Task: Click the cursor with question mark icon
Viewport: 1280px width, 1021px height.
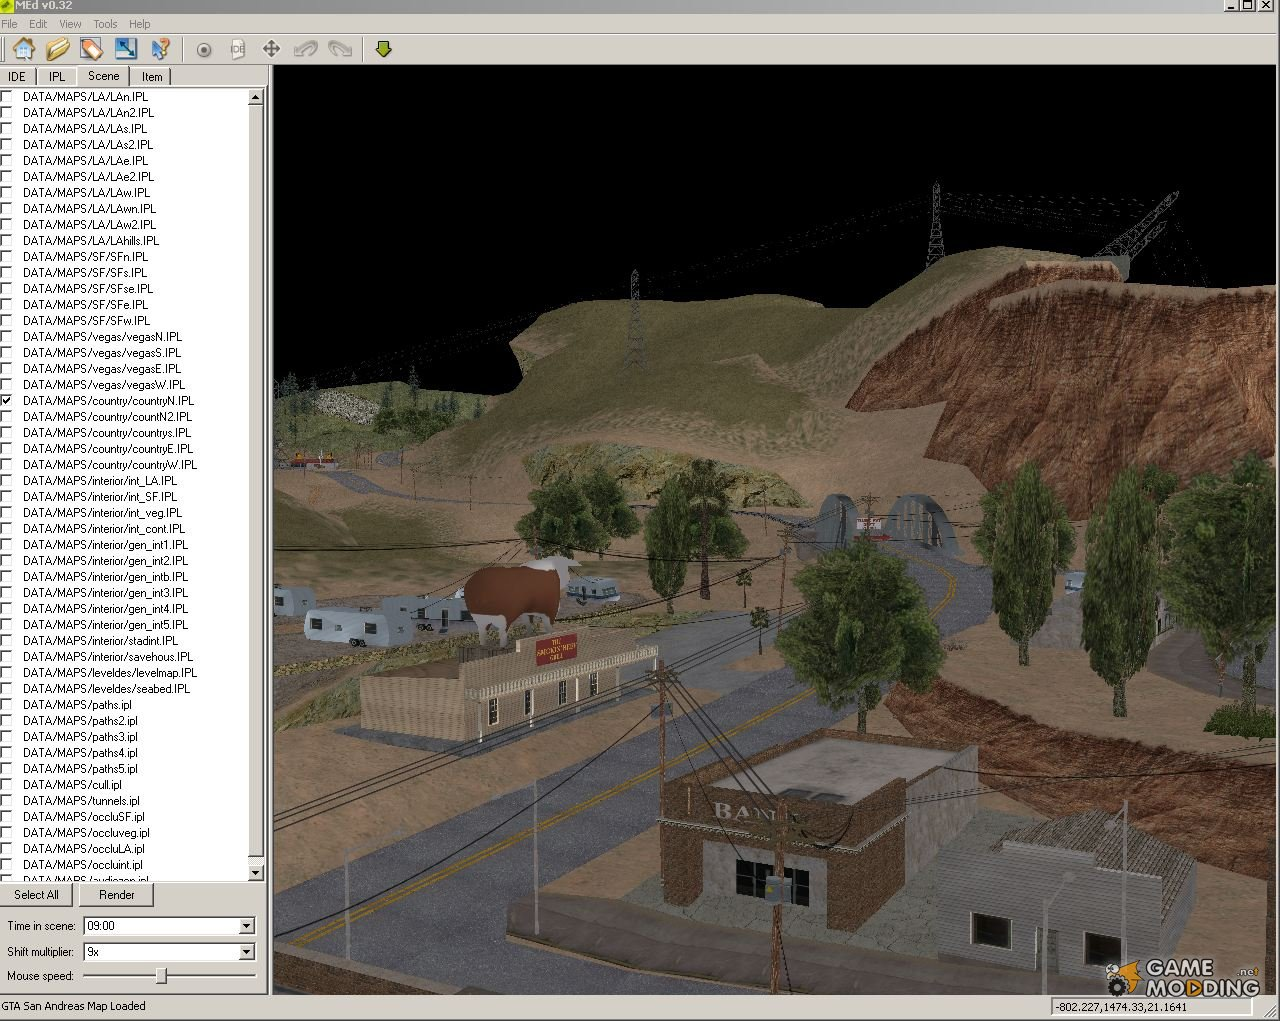Action: tap(160, 48)
